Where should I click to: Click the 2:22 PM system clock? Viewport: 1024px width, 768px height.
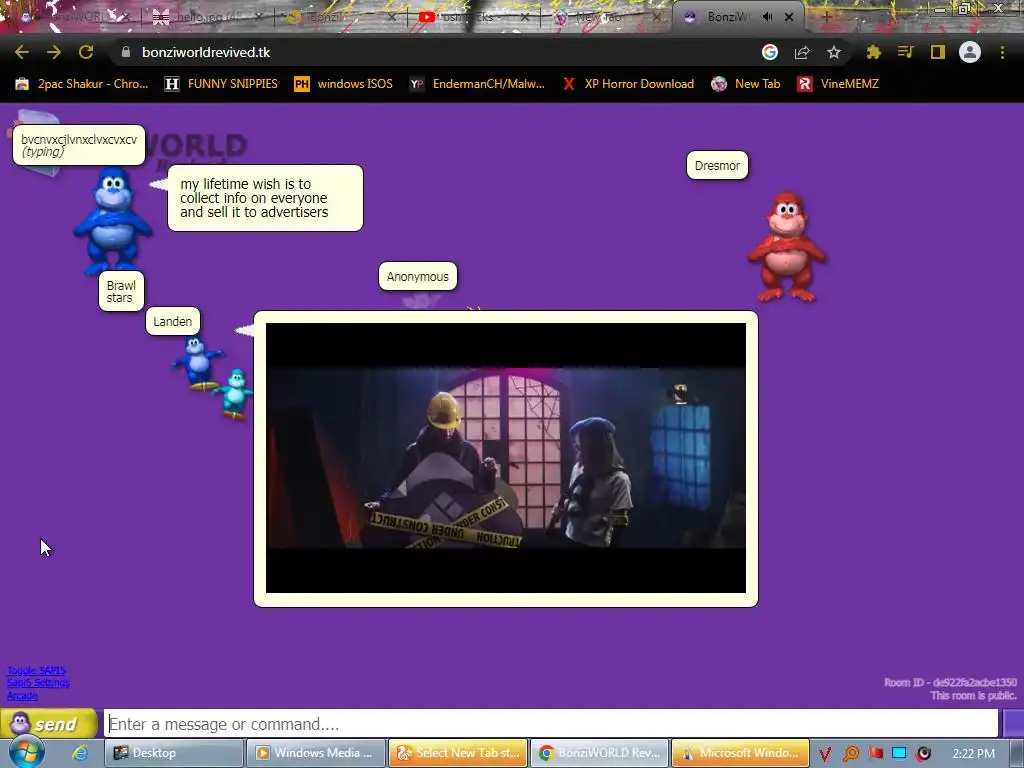[x=974, y=754]
